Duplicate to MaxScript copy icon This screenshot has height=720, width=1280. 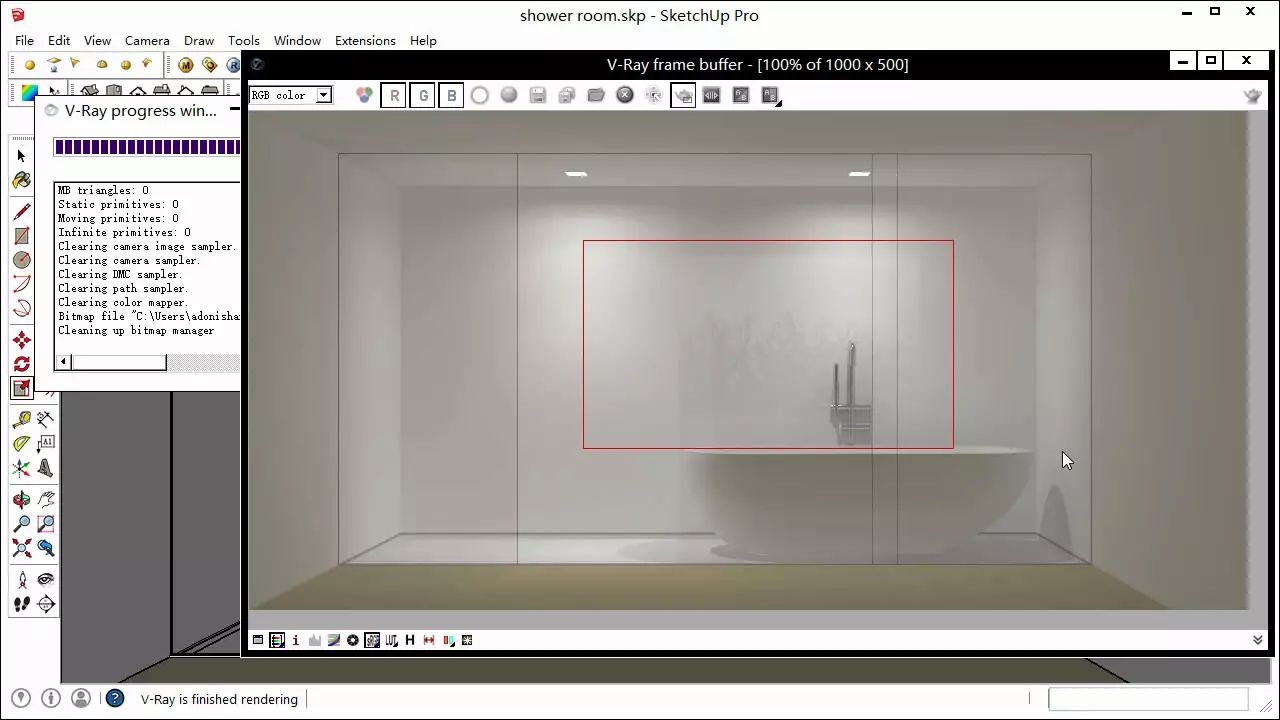tap(567, 95)
